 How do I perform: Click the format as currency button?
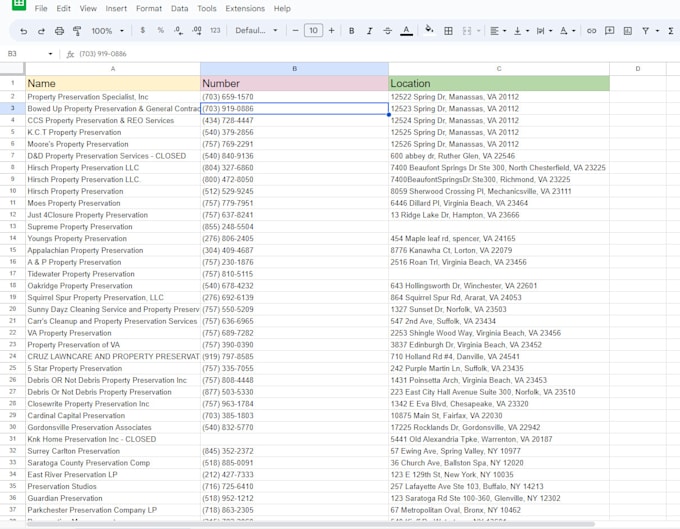pyautogui.click(x=143, y=31)
